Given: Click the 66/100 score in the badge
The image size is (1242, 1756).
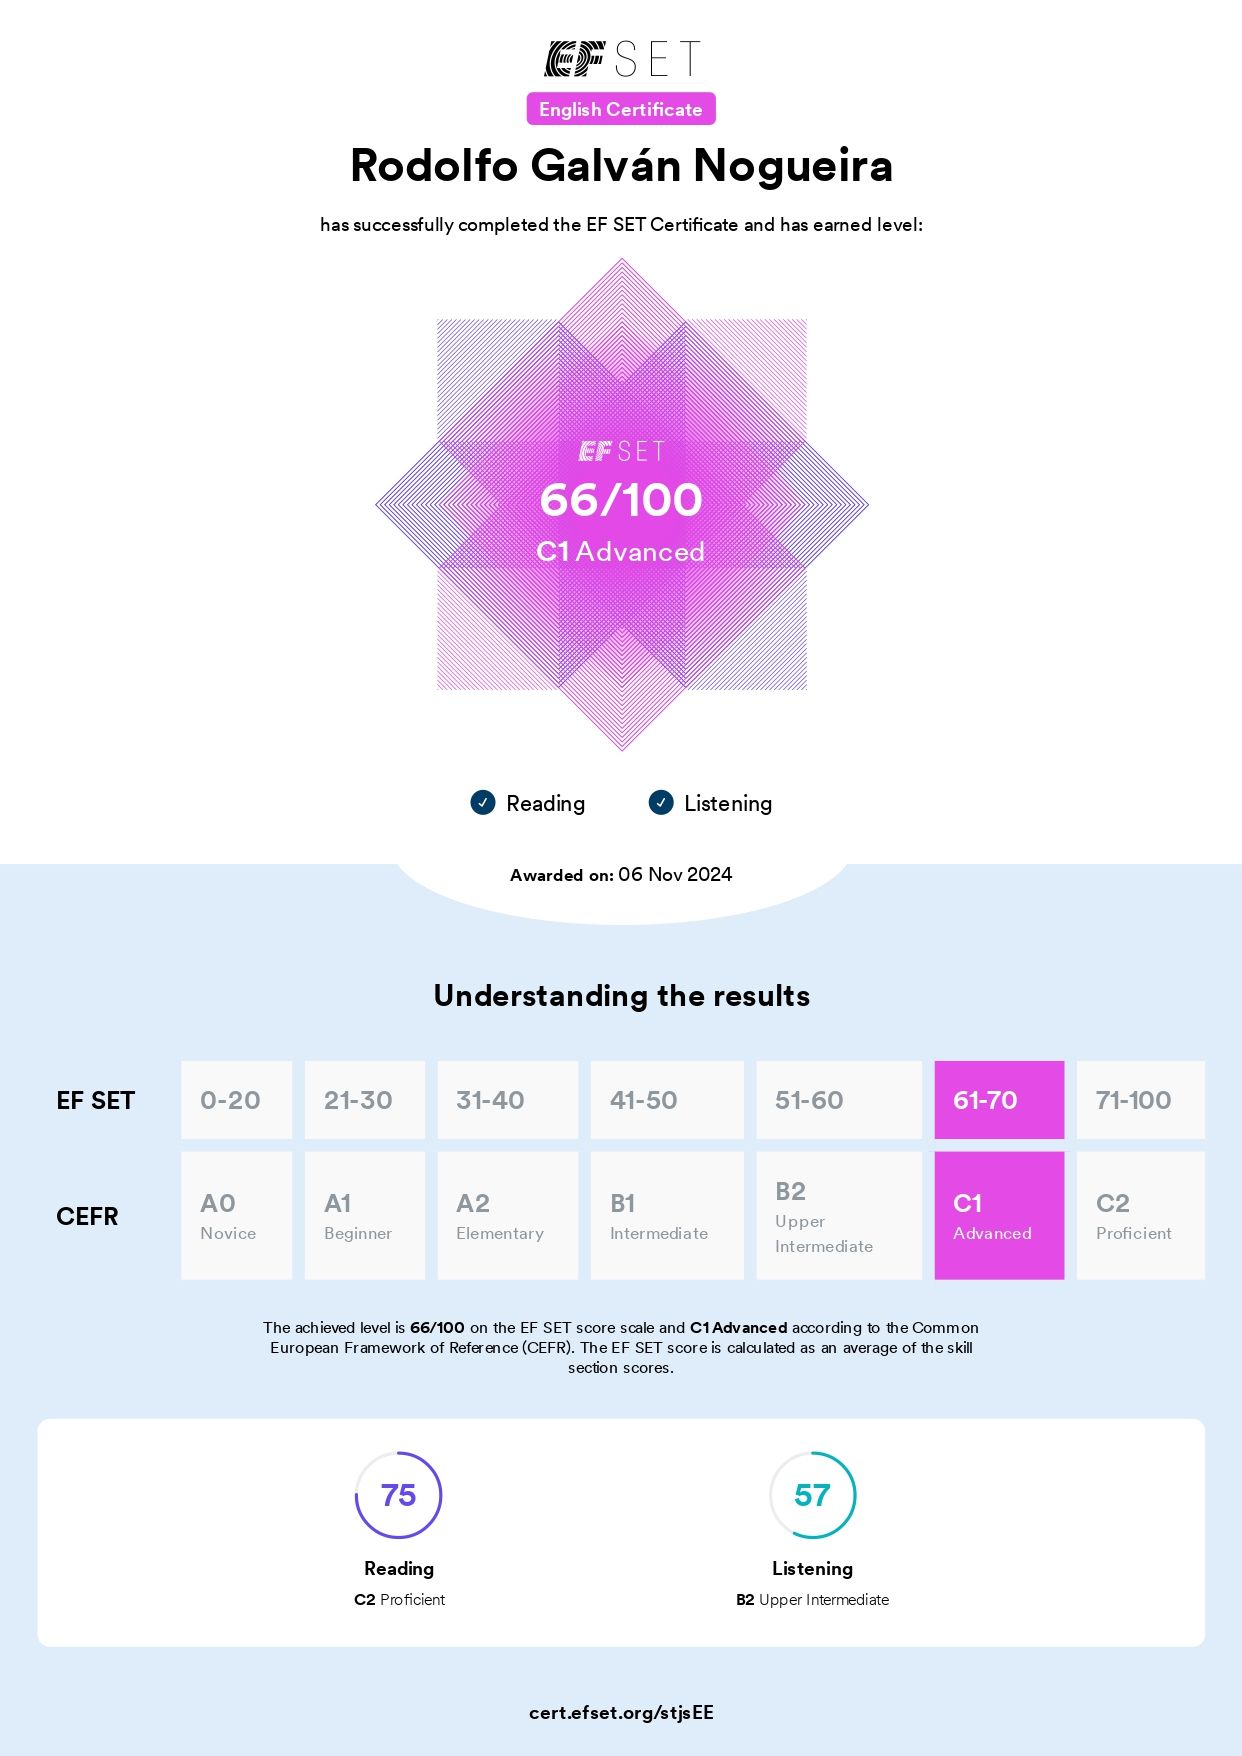Looking at the screenshot, I should (621, 500).
